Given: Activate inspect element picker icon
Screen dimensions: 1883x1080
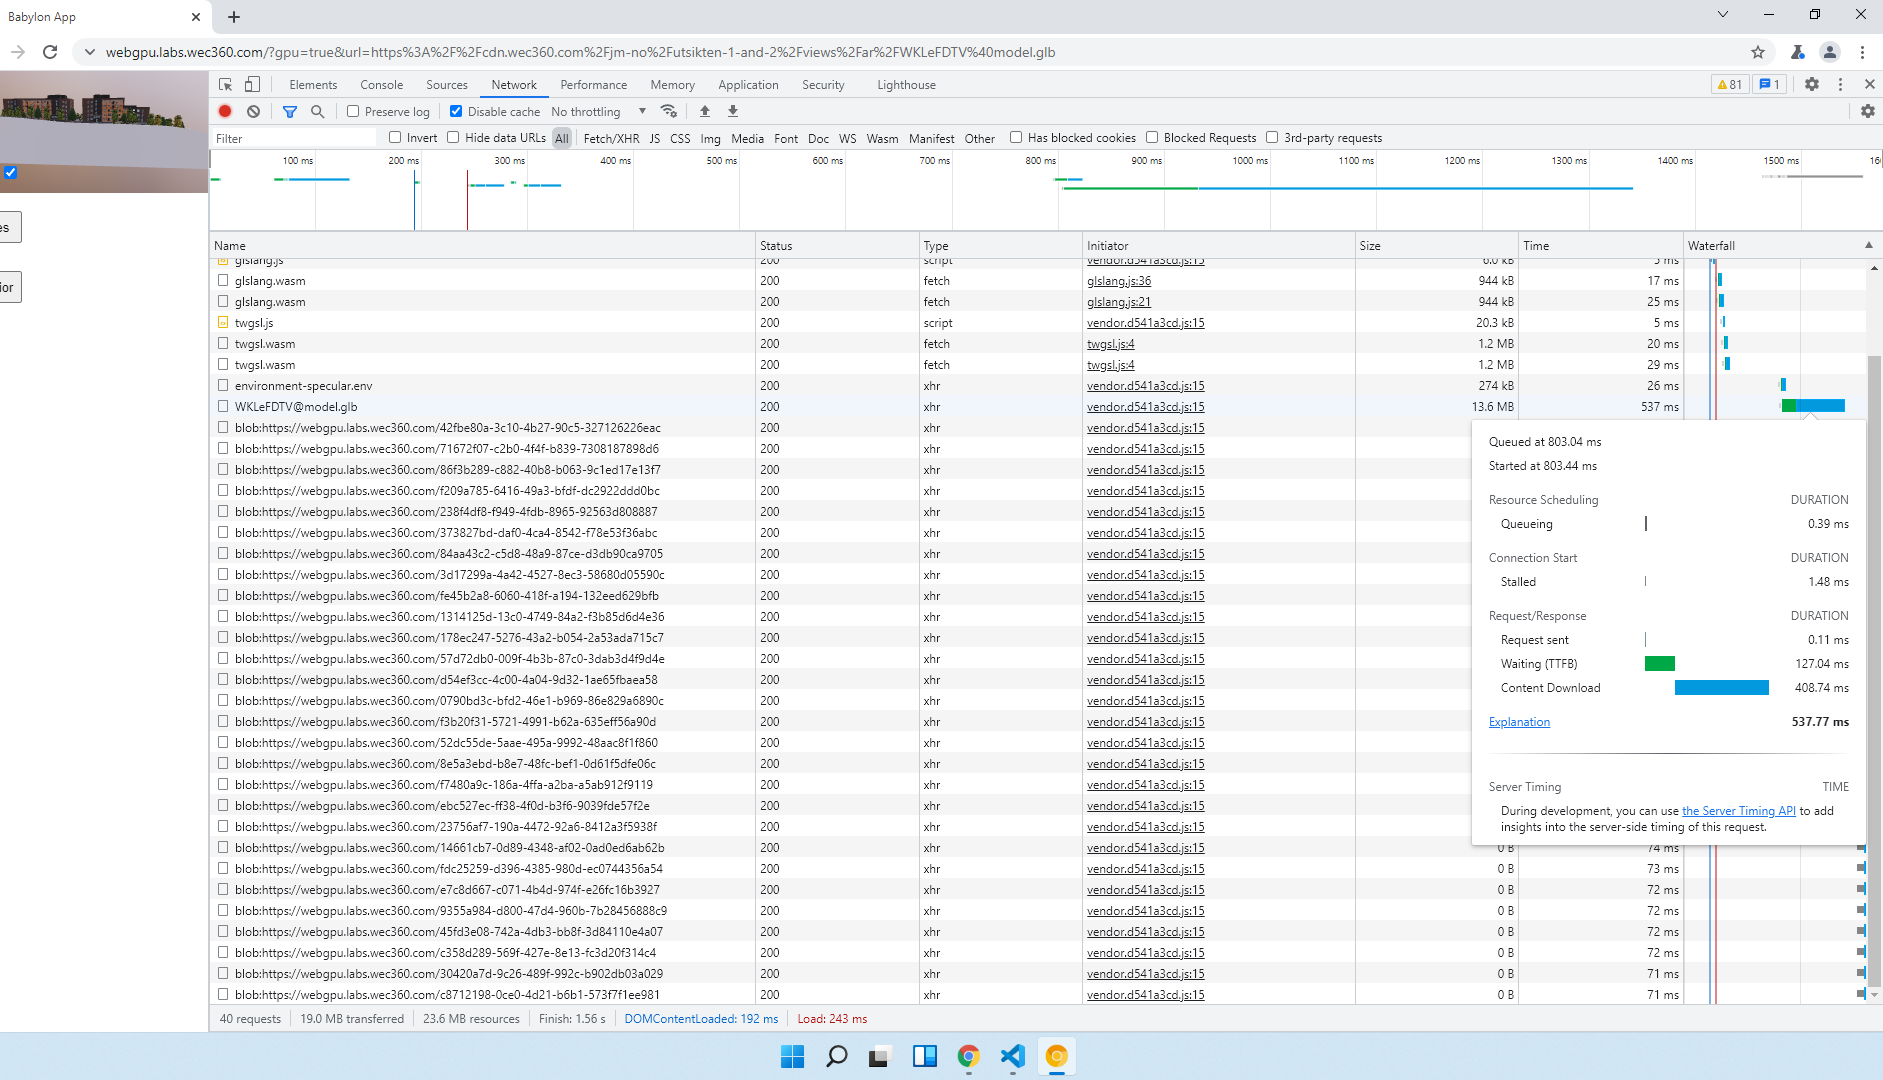Looking at the screenshot, I should pyautogui.click(x=226, y=85).
